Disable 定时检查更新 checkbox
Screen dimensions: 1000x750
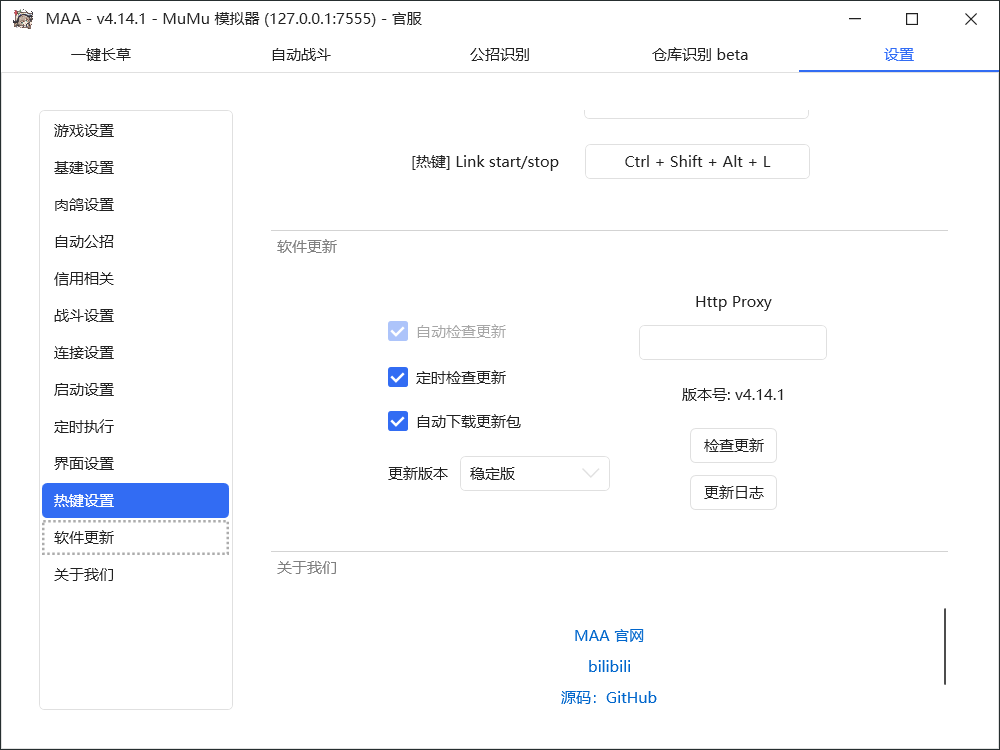pos(398,377)
